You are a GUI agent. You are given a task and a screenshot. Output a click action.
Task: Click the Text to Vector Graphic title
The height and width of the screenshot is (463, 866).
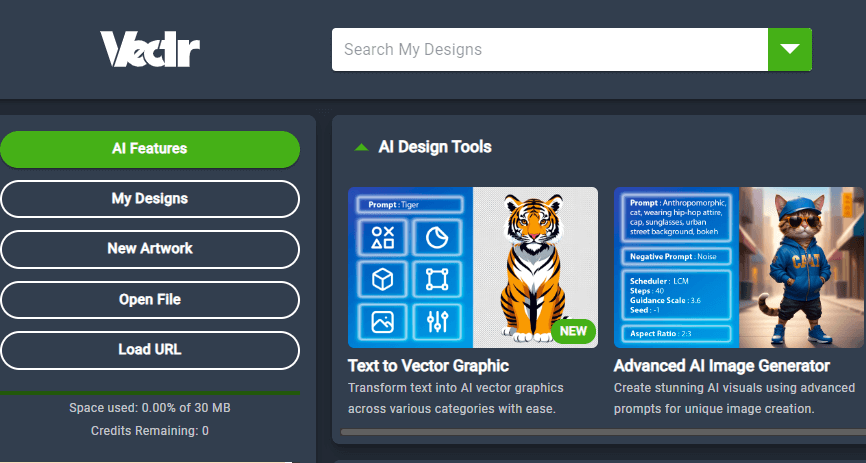tap(428, 366)
